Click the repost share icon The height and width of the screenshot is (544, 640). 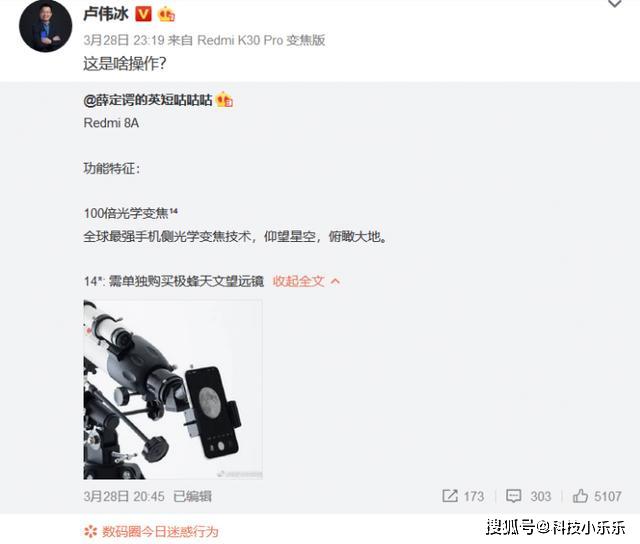[x=450, y=496]
